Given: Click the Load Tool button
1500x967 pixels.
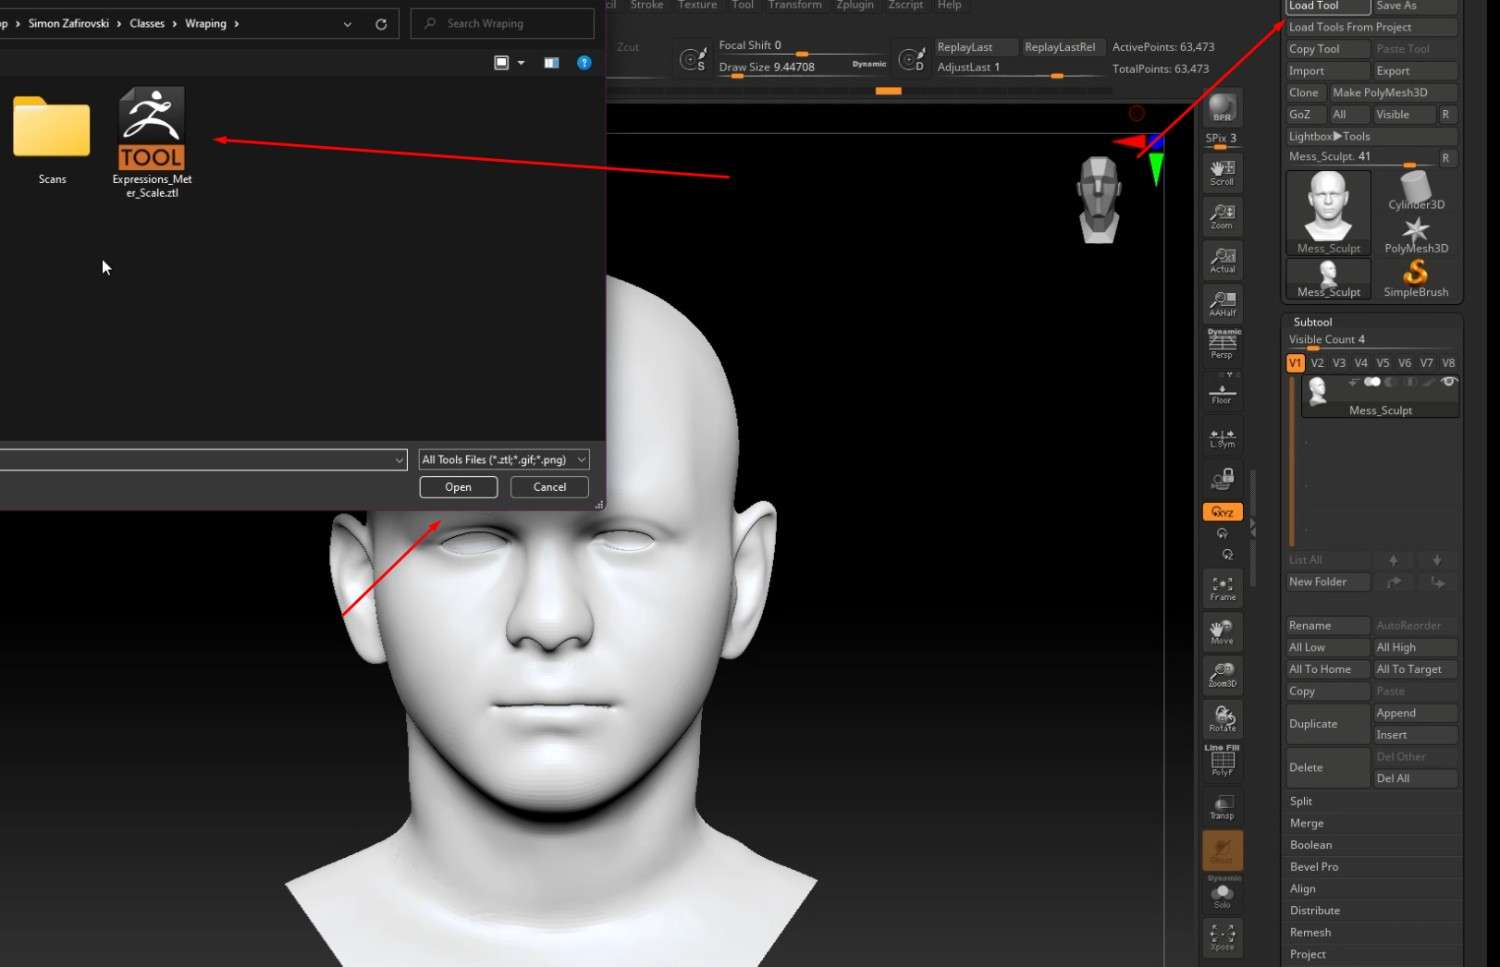Looking at the screenshot, I should [1326, 6].
